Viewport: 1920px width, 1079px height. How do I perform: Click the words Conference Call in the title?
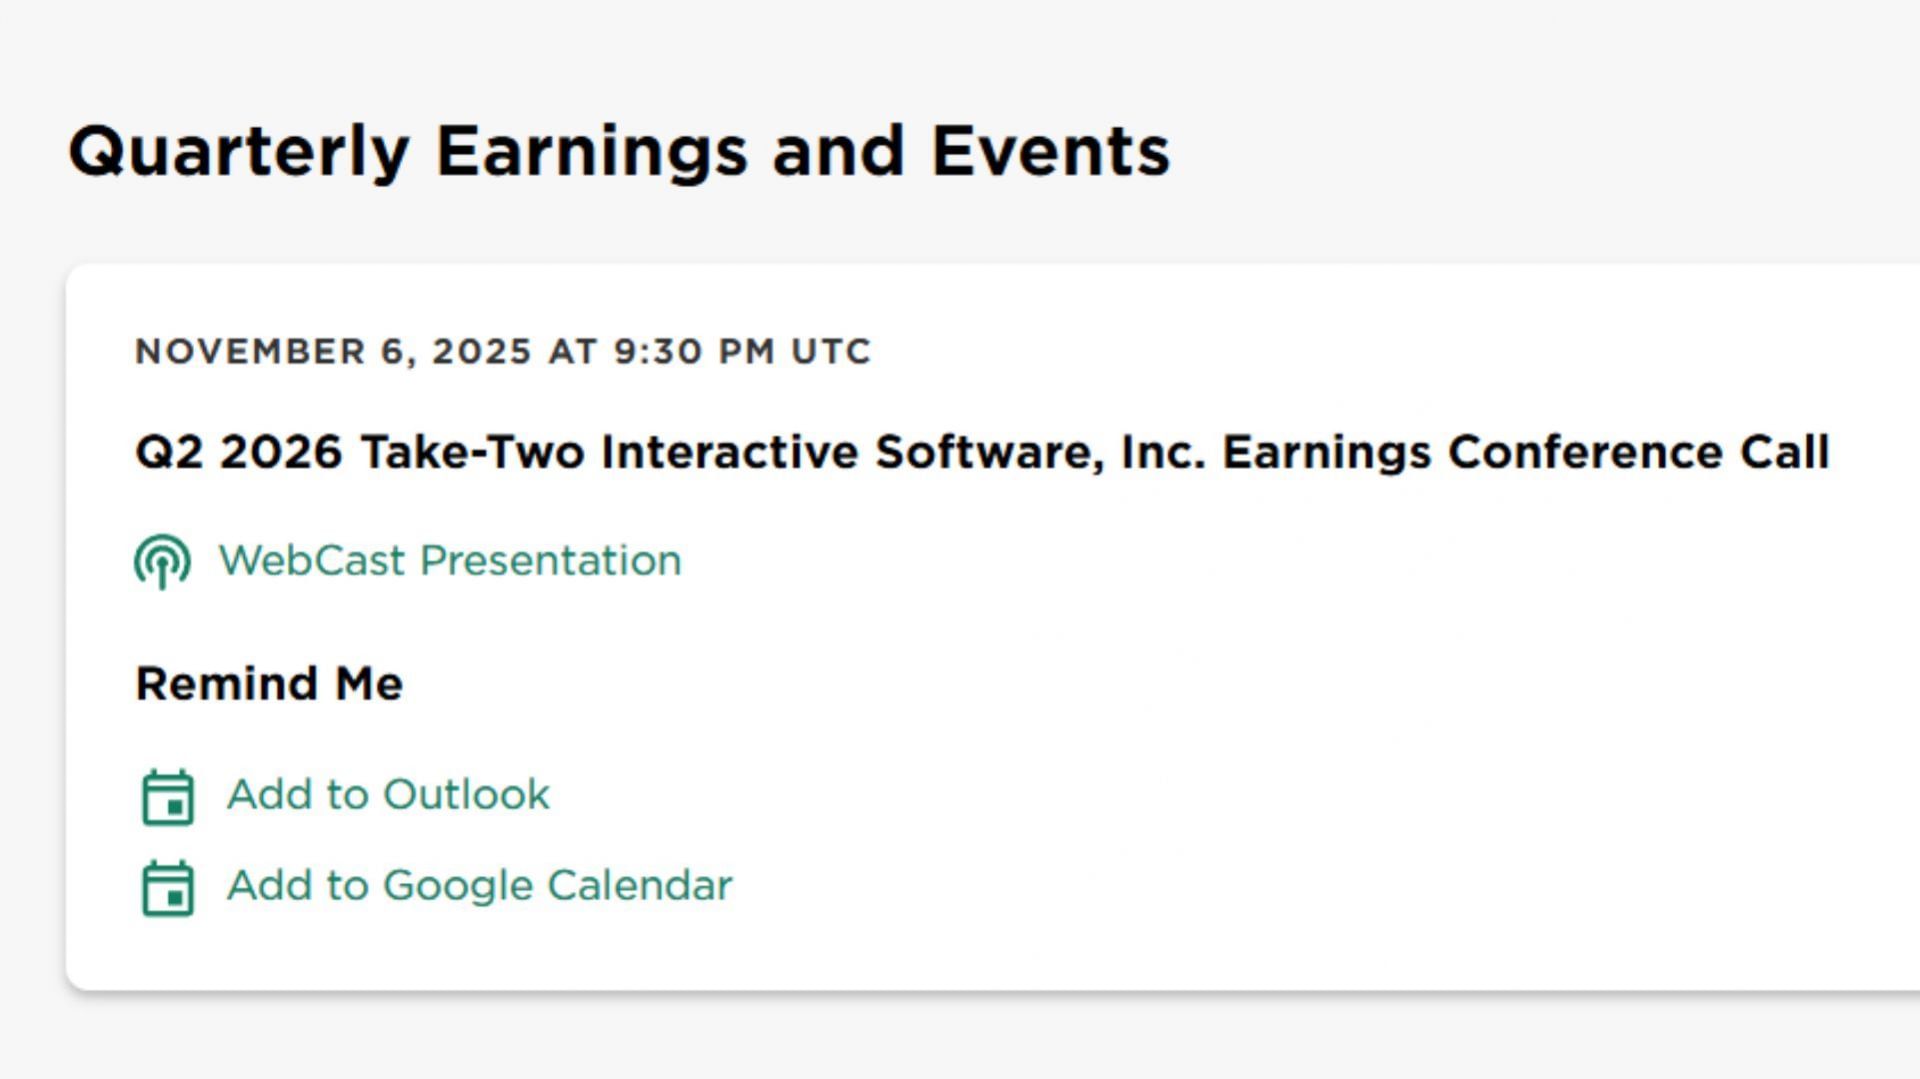(1638, 452)
